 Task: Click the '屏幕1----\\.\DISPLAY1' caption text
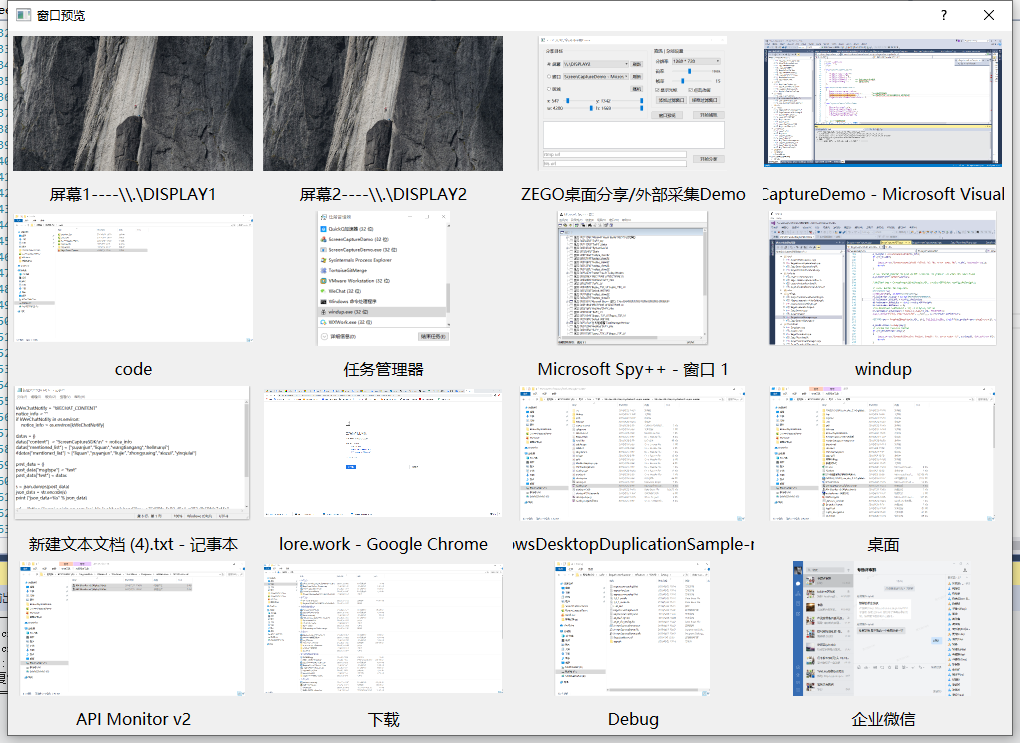pyautogui.click(x=133, y=195)
